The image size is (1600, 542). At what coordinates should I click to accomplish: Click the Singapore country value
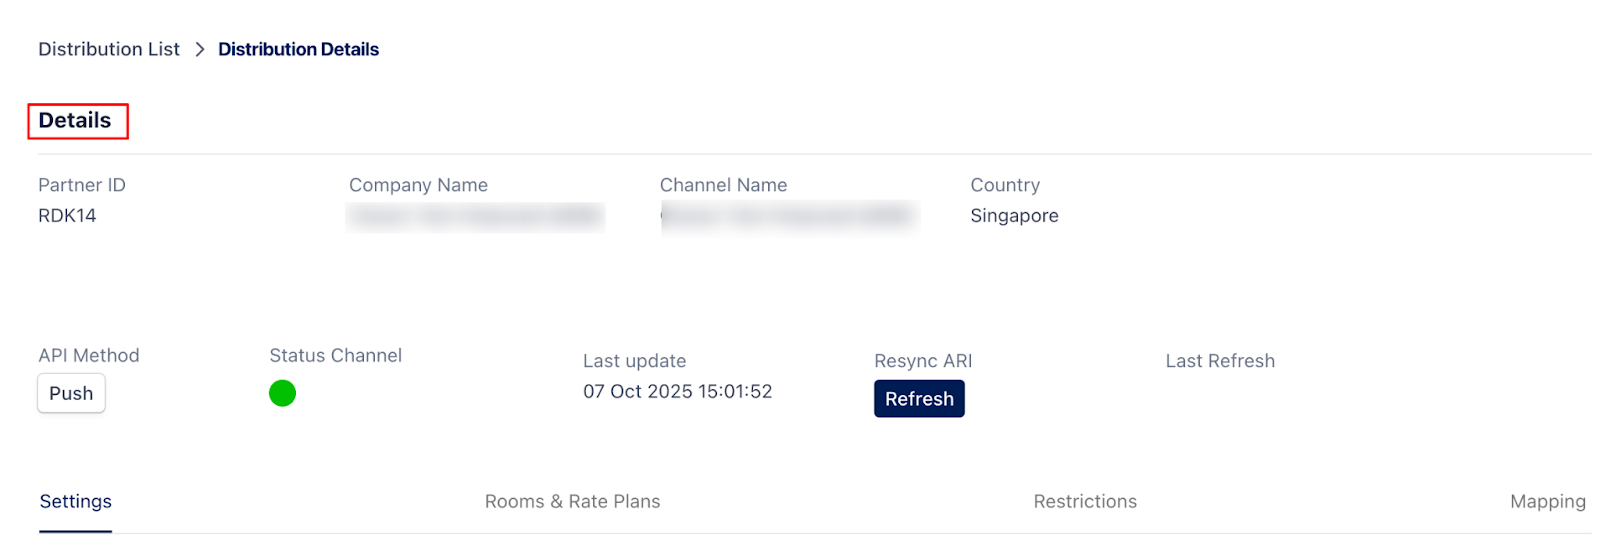coord(1014,216)
